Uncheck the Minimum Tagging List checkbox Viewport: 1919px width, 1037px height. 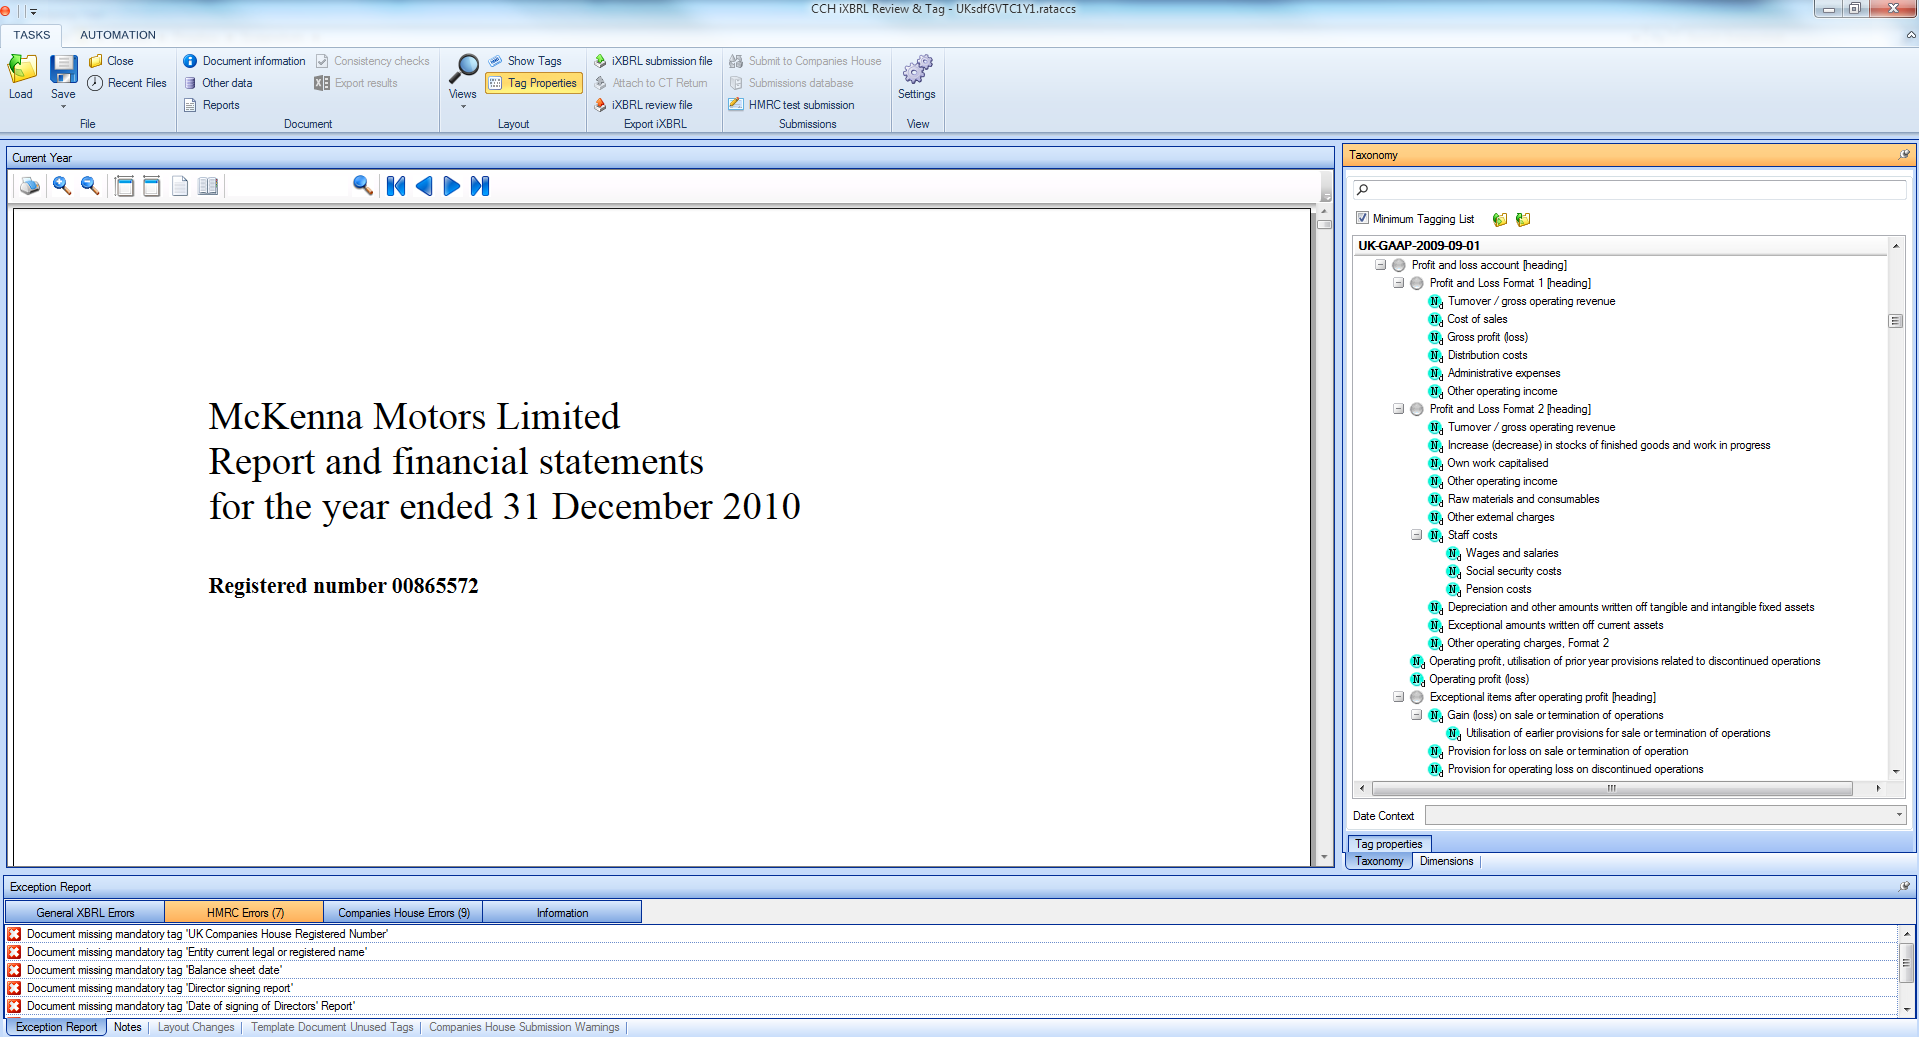1362,218
